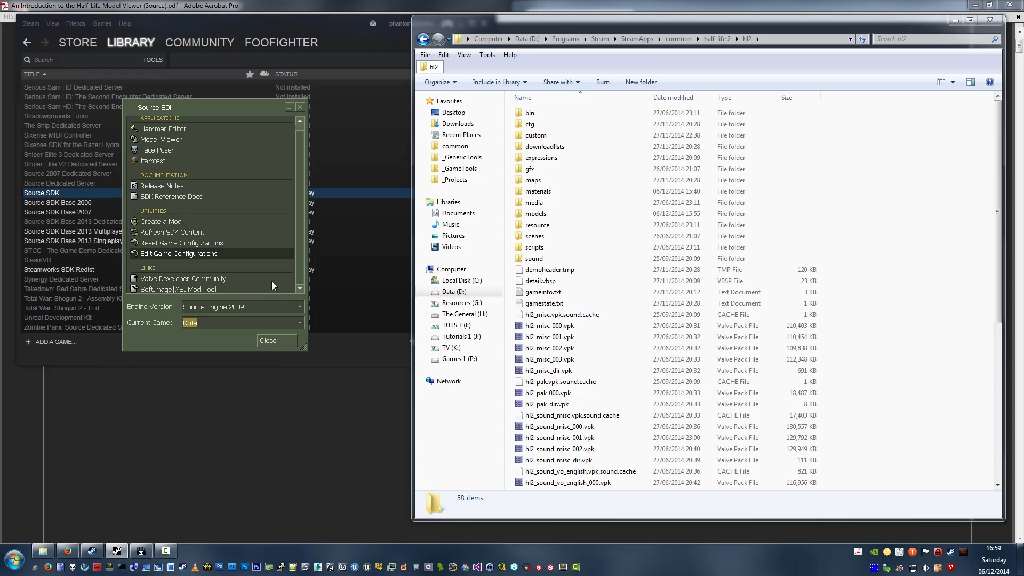1024x576 pixels.
Task: Click the Windows Start orb
Action: pos(14,557)
